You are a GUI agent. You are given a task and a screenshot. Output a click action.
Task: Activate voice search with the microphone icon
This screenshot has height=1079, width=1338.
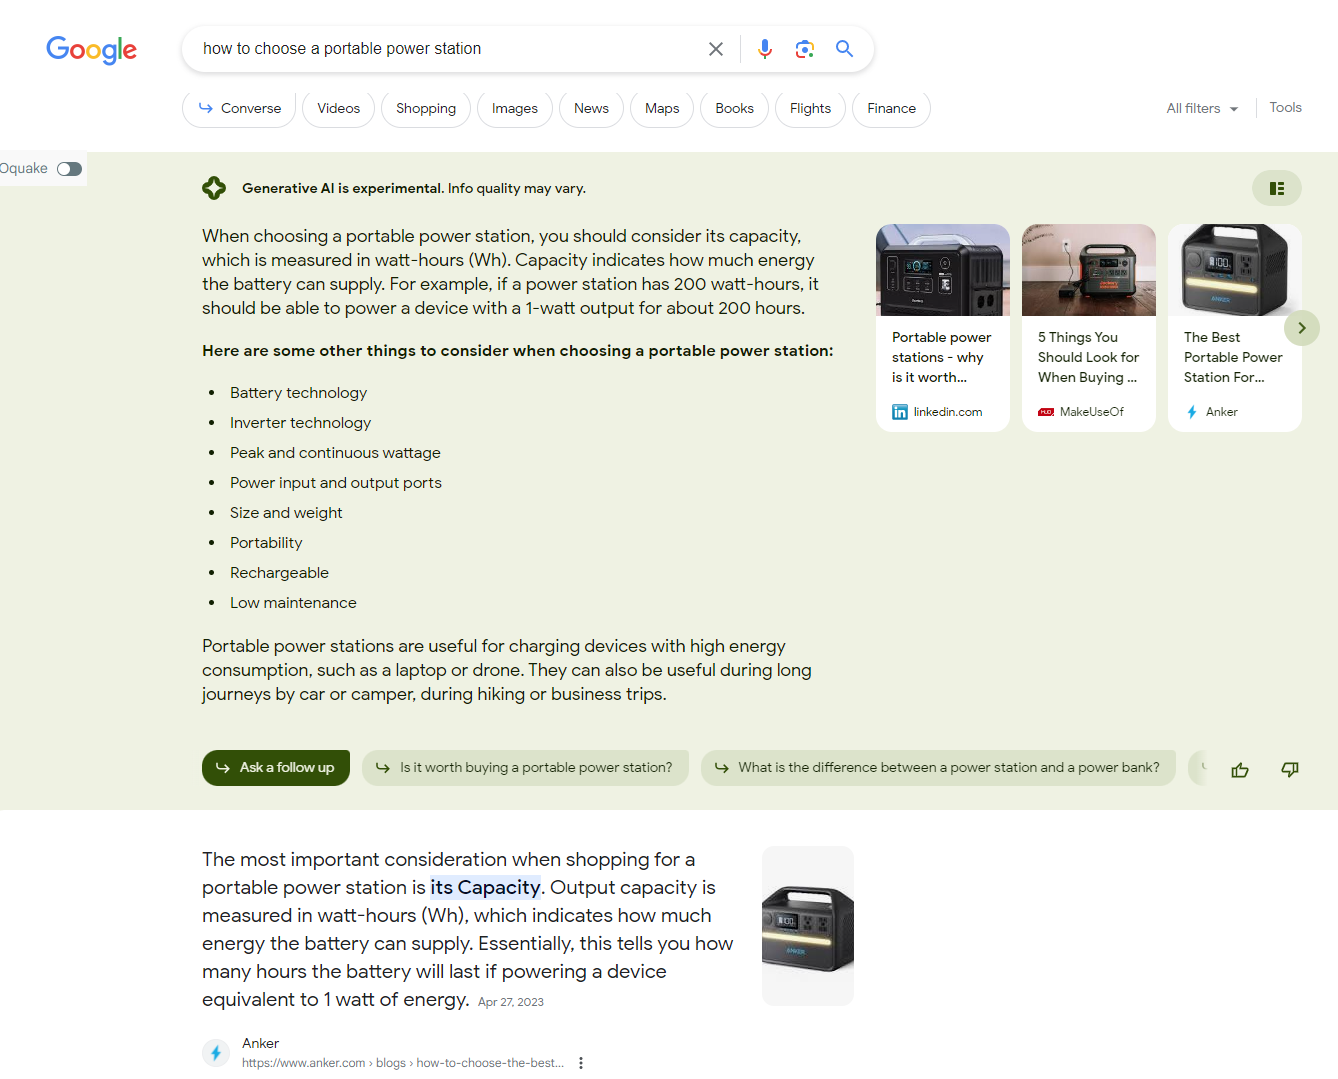764,48
